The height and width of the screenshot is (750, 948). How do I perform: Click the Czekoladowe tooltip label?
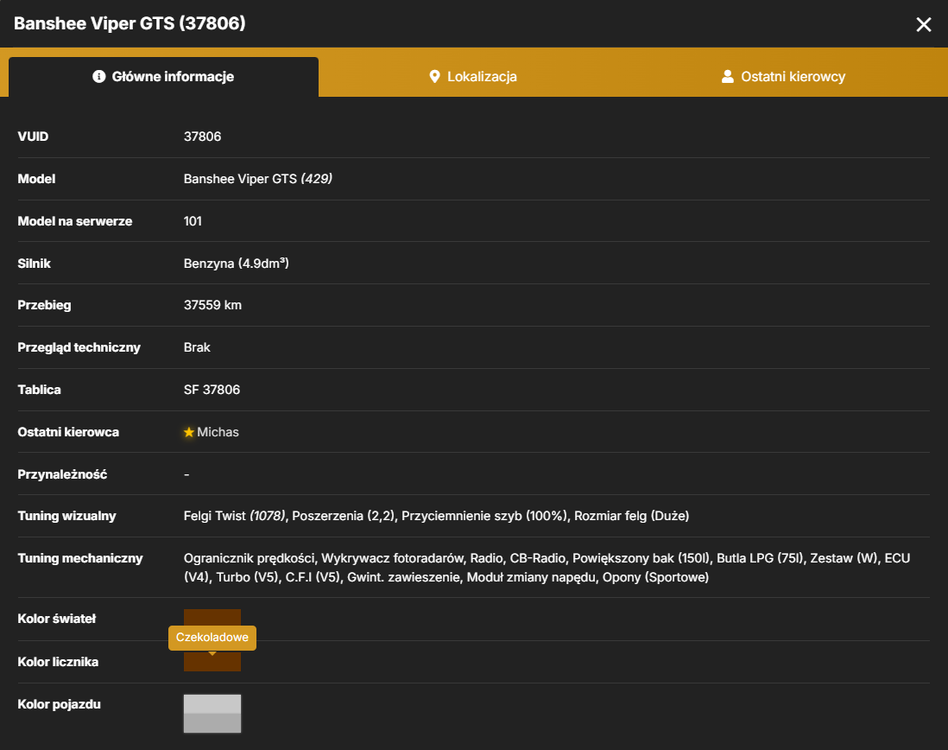(x=212, y=638)
